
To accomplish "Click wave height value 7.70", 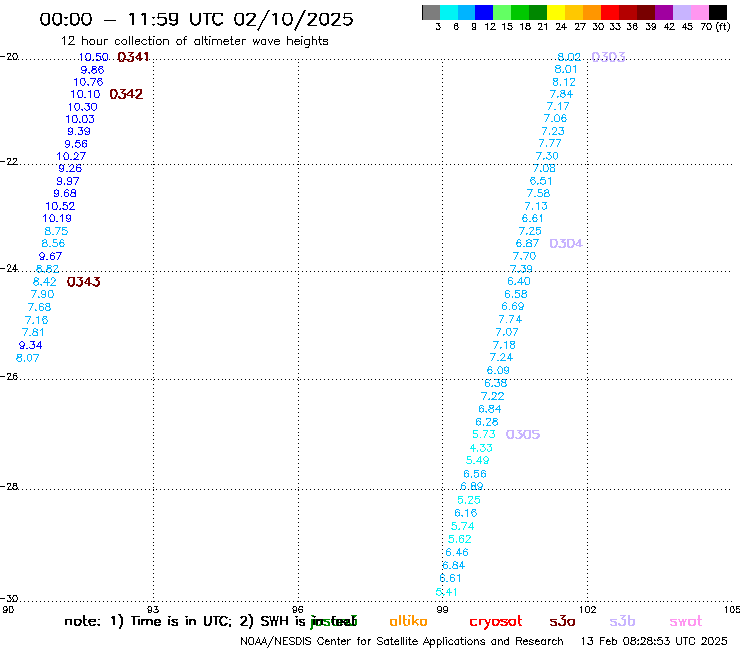I will 524,256.
